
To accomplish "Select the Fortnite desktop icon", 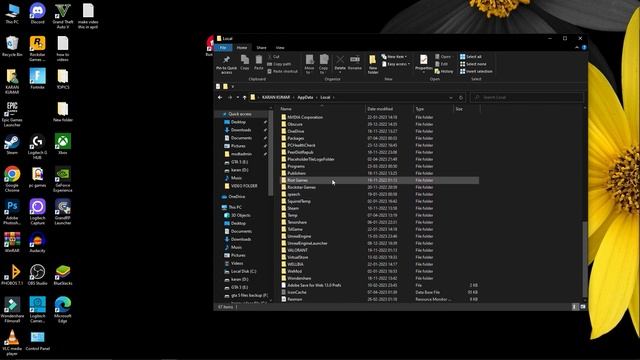I will point(38,79).
